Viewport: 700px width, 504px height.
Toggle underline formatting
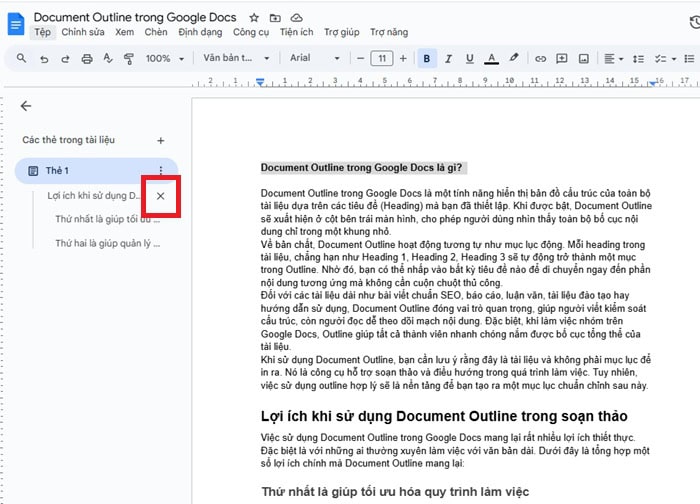[470, 58]
